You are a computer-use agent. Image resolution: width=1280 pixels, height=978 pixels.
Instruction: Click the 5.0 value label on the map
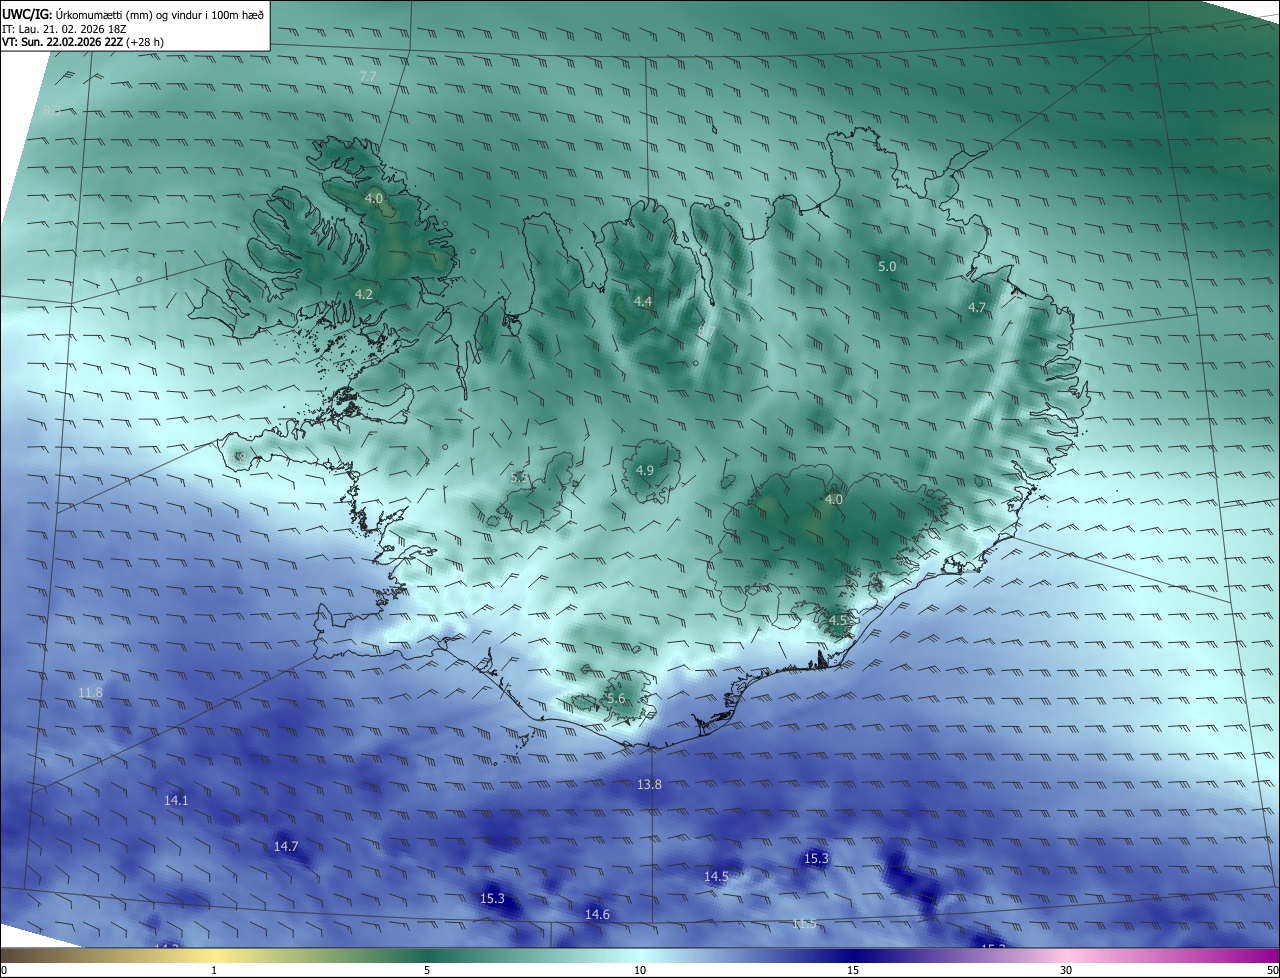click(x=887, y=266)
